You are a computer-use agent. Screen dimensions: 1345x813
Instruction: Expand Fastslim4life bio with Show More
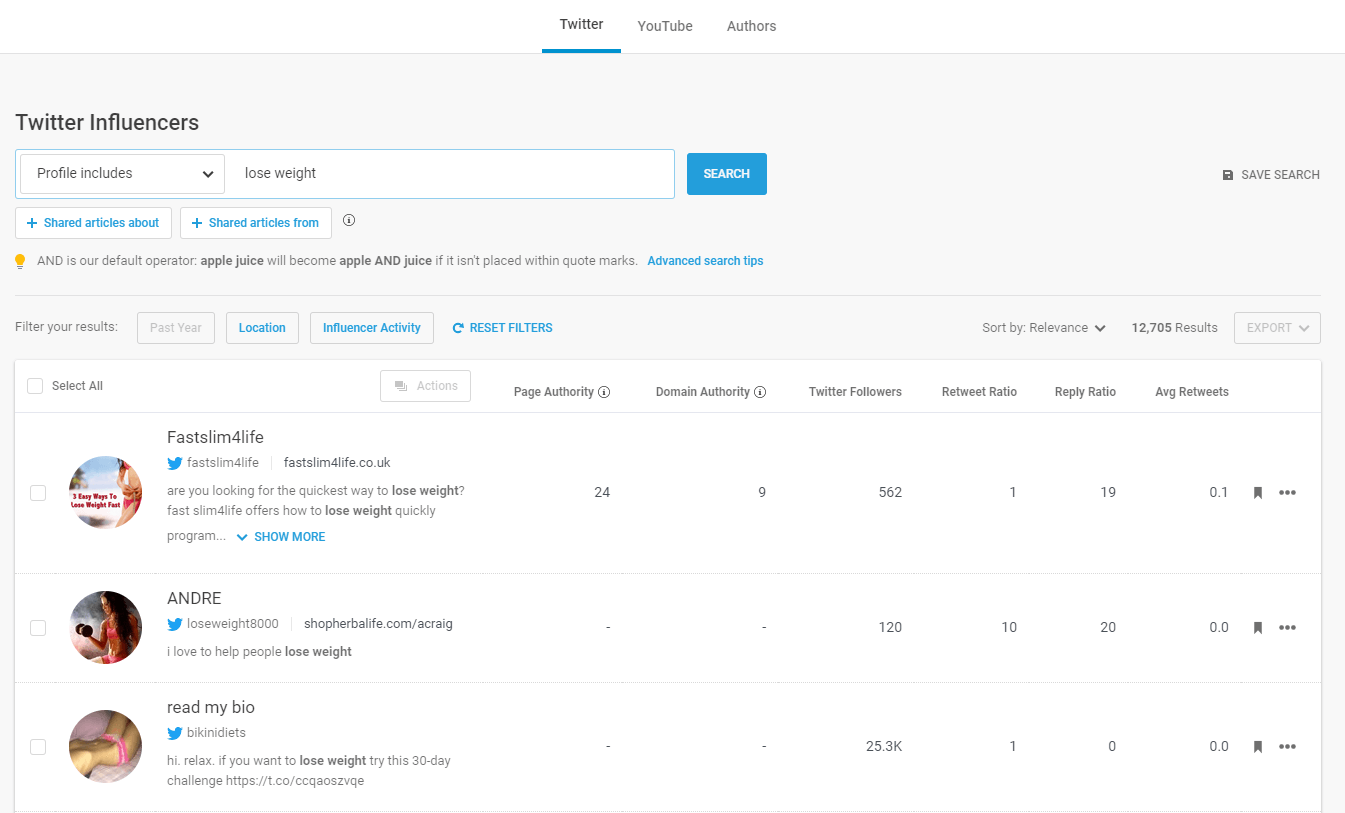point(281,537)
